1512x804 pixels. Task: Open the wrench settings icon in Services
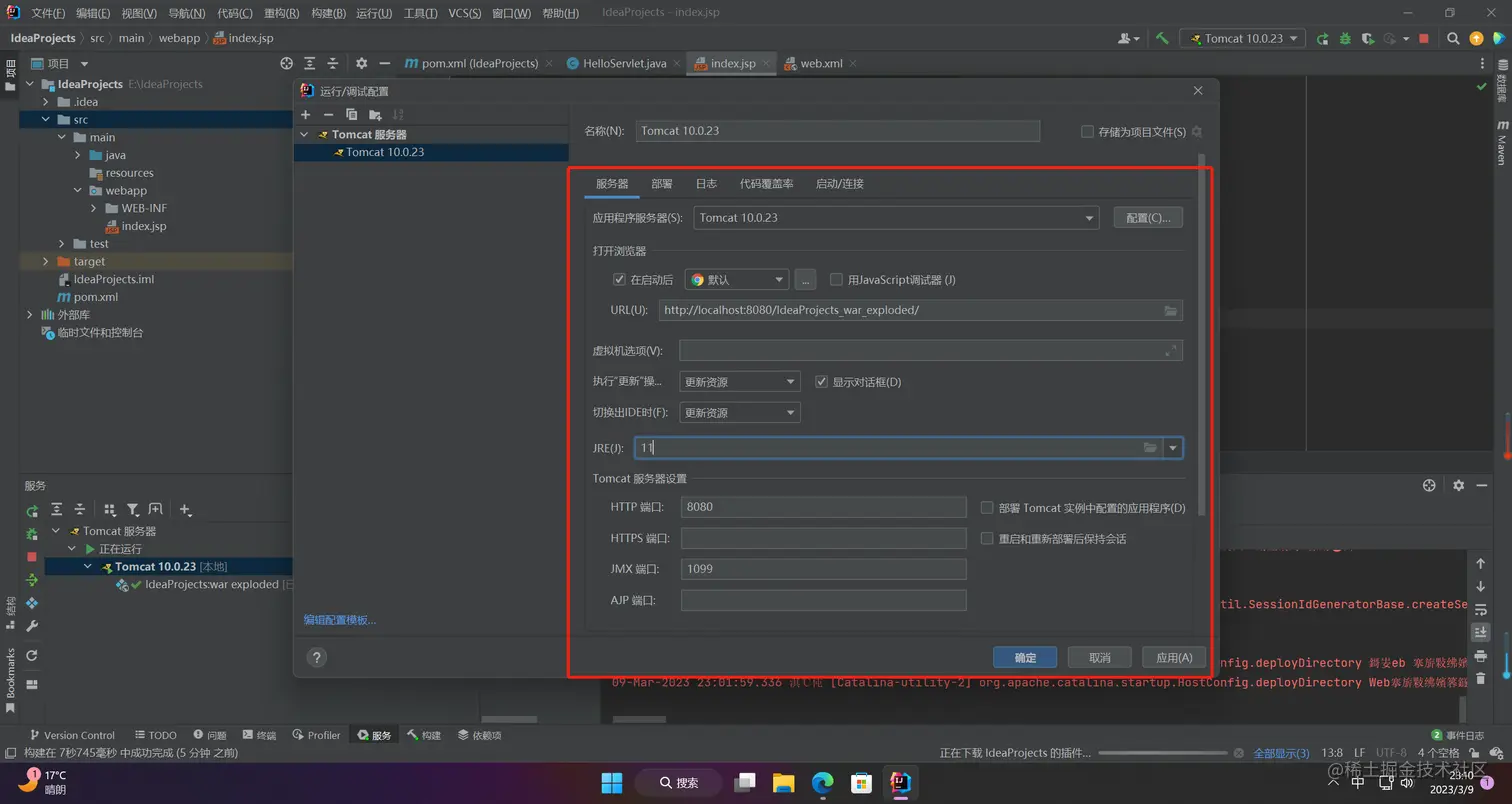(x=32, y=626)
